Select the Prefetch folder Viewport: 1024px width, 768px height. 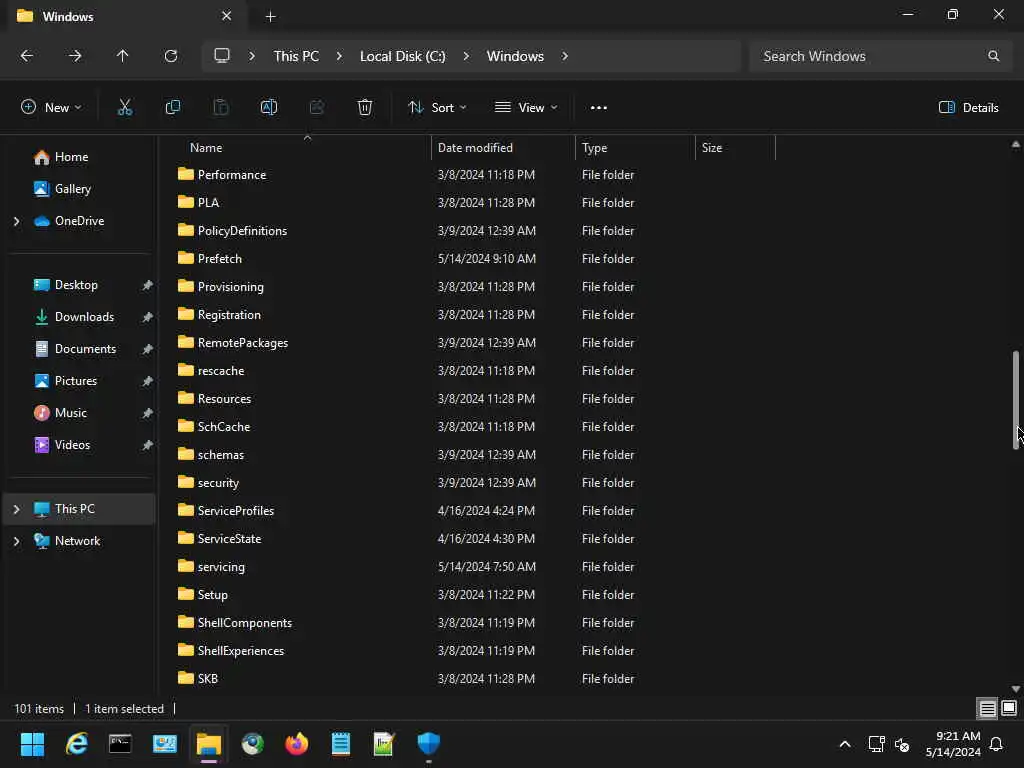(219, 259)
